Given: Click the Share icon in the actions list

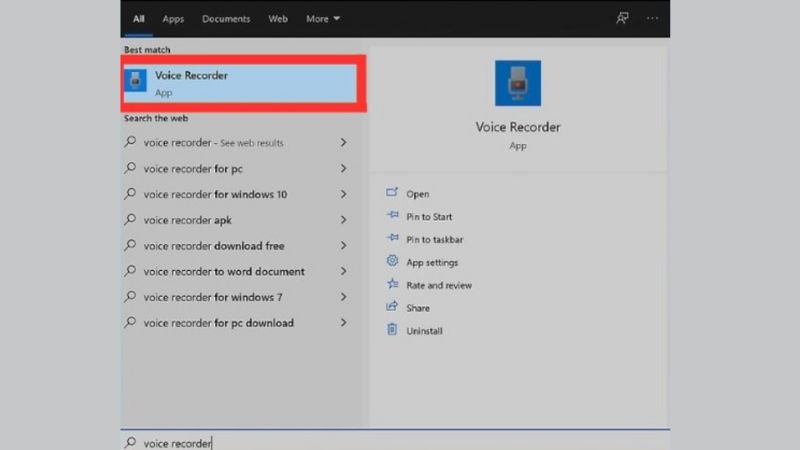Looking at the screenshot, I should [x=392, y=308].
